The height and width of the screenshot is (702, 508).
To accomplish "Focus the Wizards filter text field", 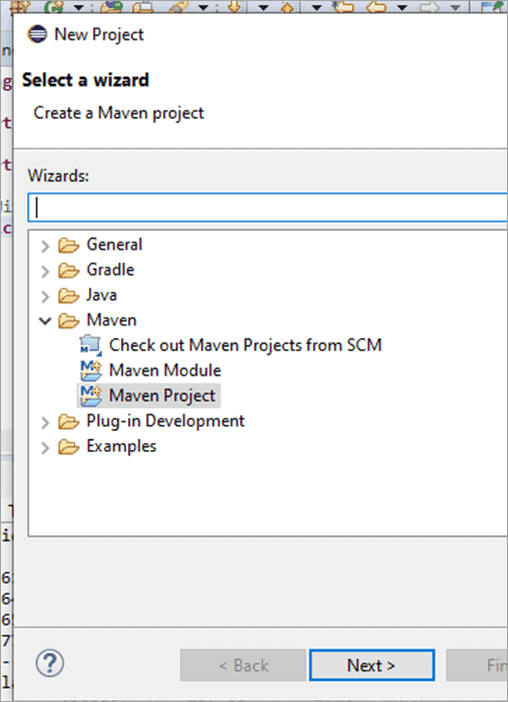I will [268, 208].
